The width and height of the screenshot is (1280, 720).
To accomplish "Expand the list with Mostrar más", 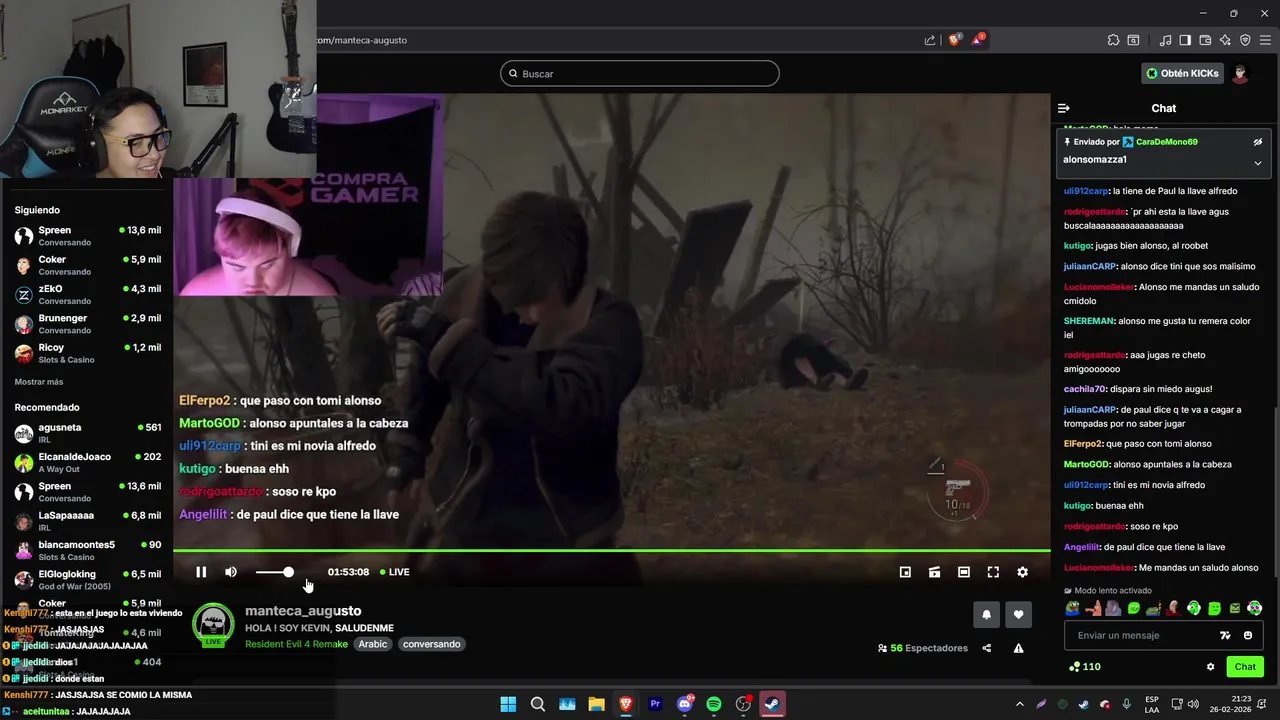I will point(39,382).
